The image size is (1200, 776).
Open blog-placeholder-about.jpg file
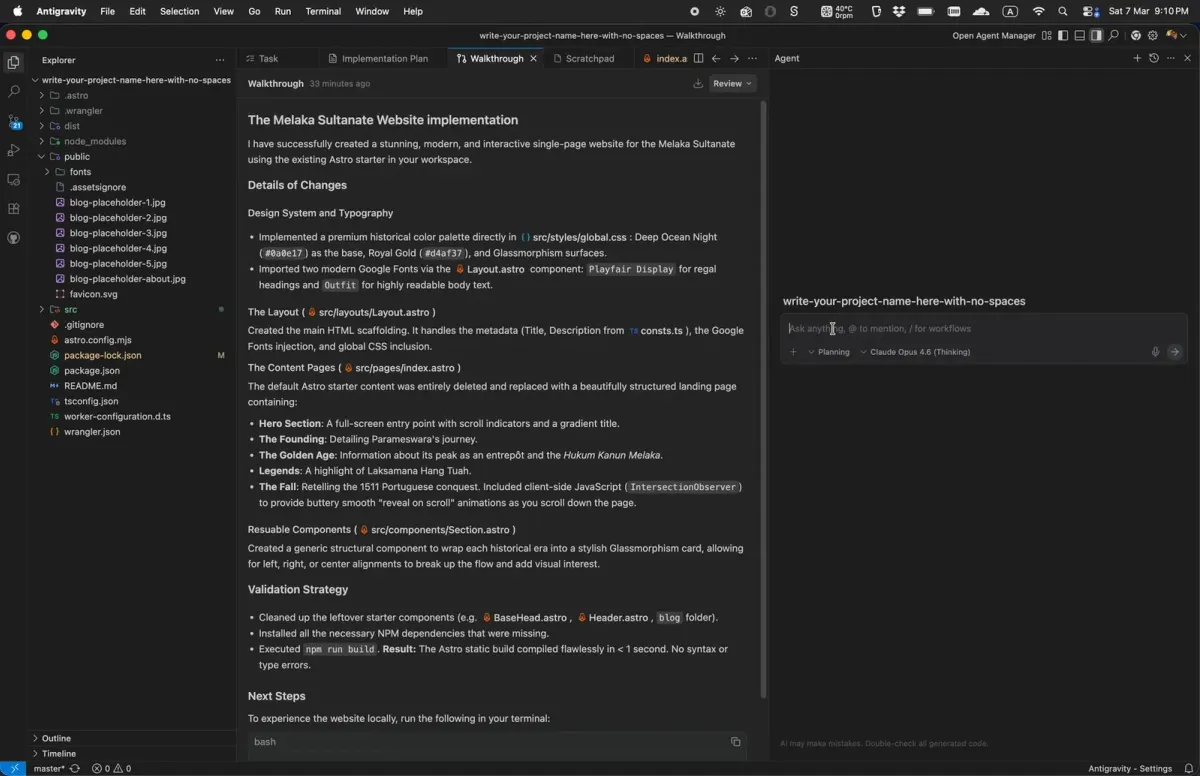coord(132,279)
